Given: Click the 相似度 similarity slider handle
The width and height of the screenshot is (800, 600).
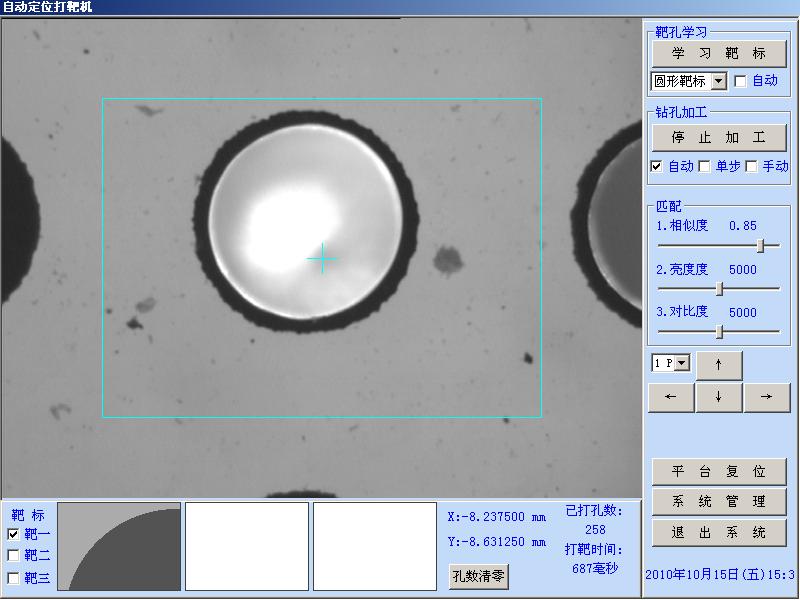Looking at the screenshot, I should tap(761, 245).
